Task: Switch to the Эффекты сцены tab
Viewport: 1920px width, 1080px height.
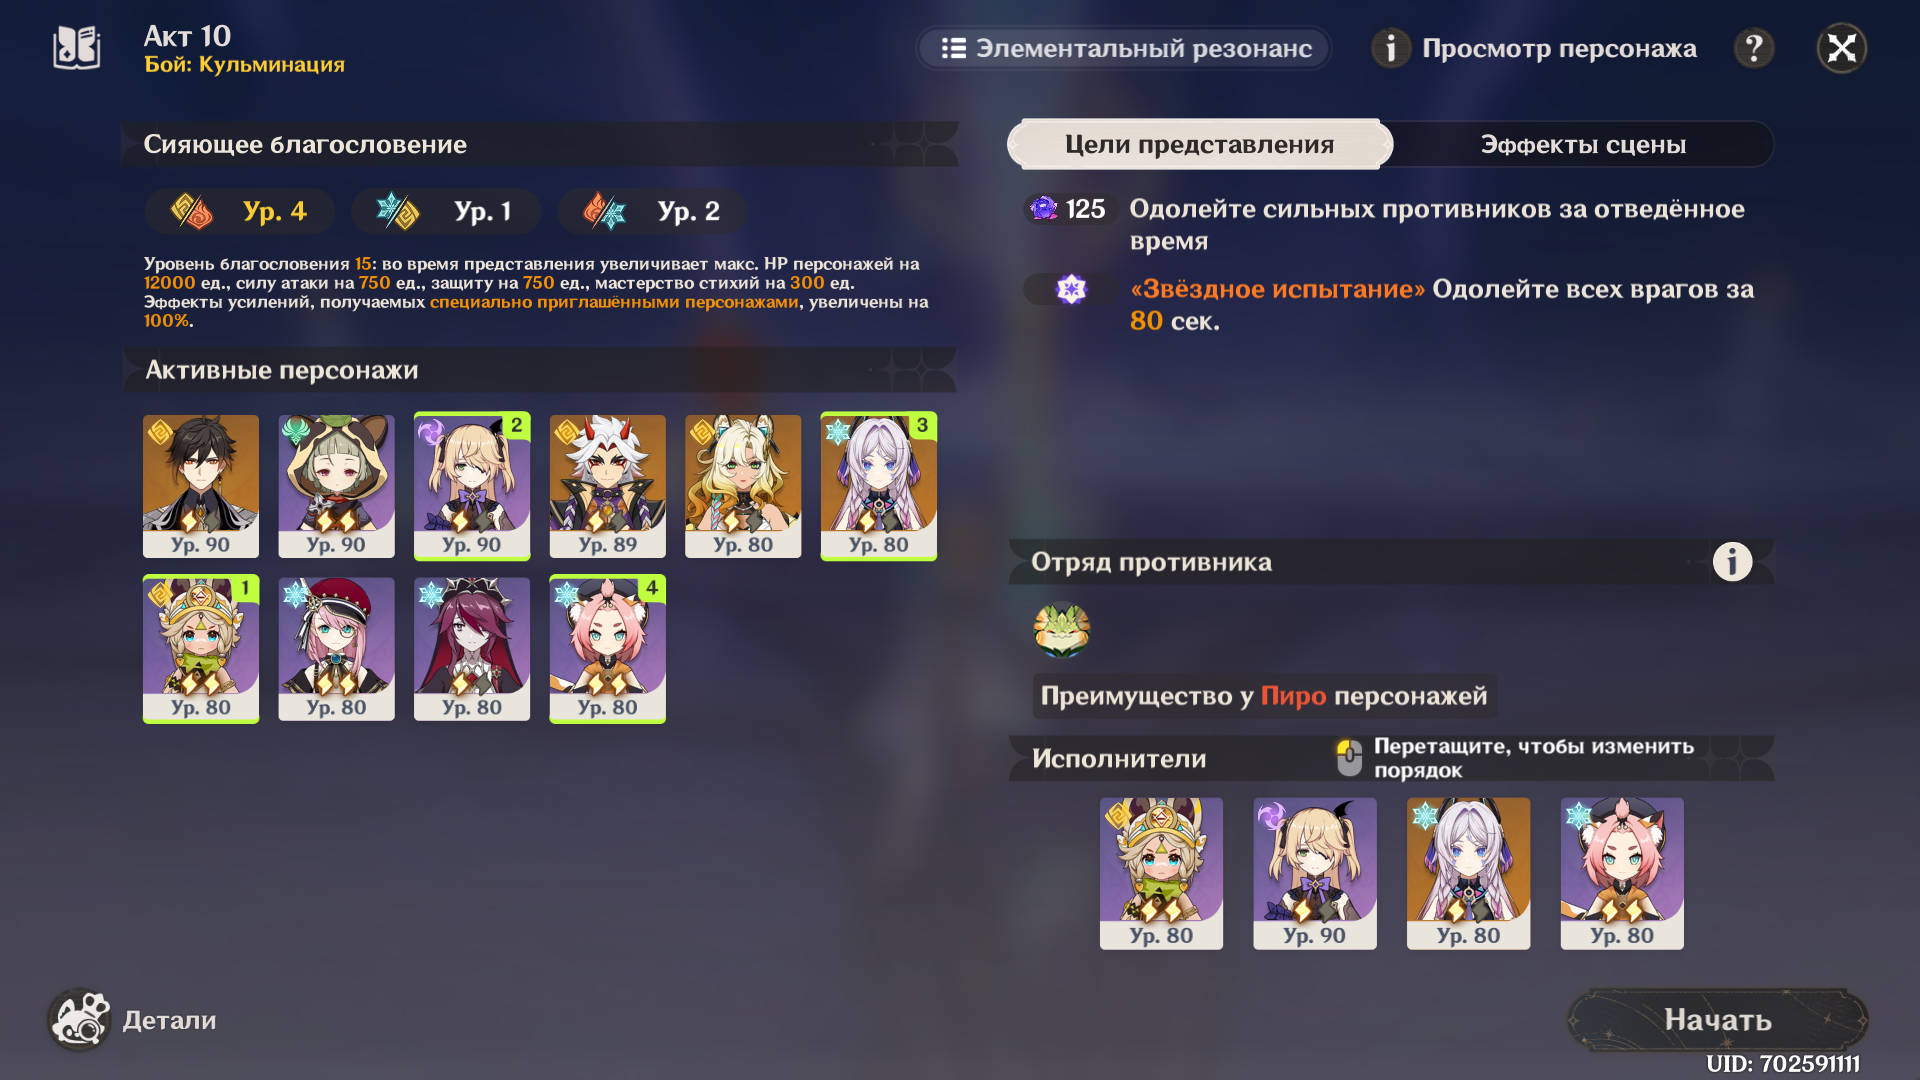Action: 1583,145
